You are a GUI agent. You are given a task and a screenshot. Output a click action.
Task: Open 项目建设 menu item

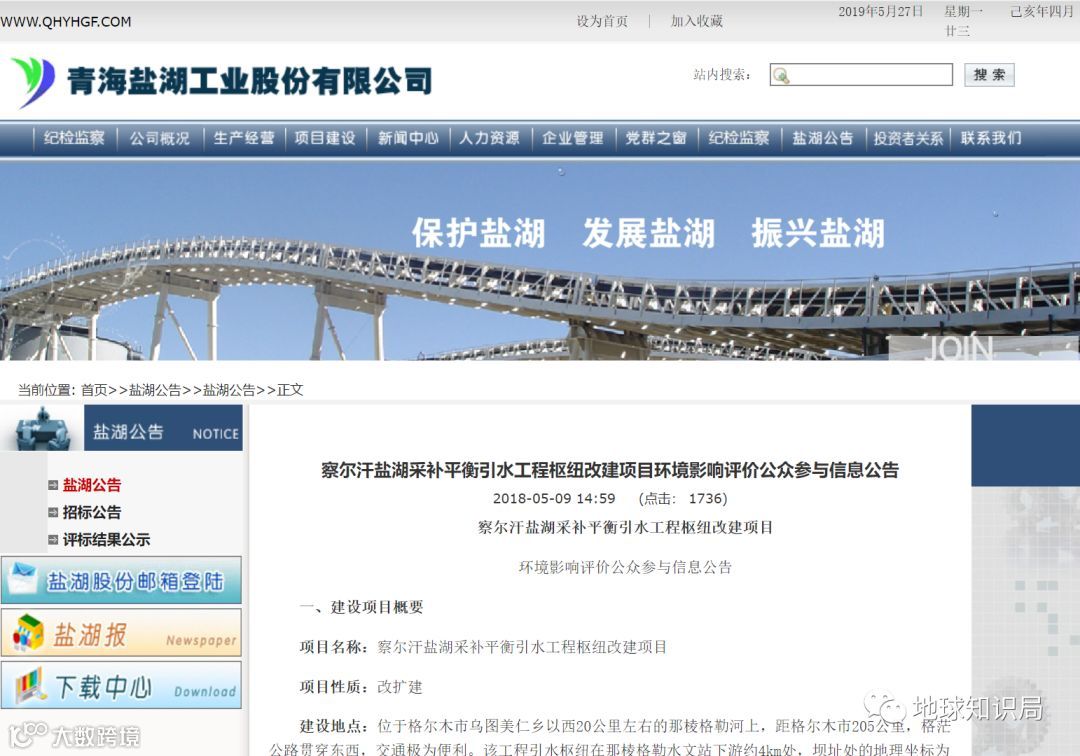tap(325, 138)
